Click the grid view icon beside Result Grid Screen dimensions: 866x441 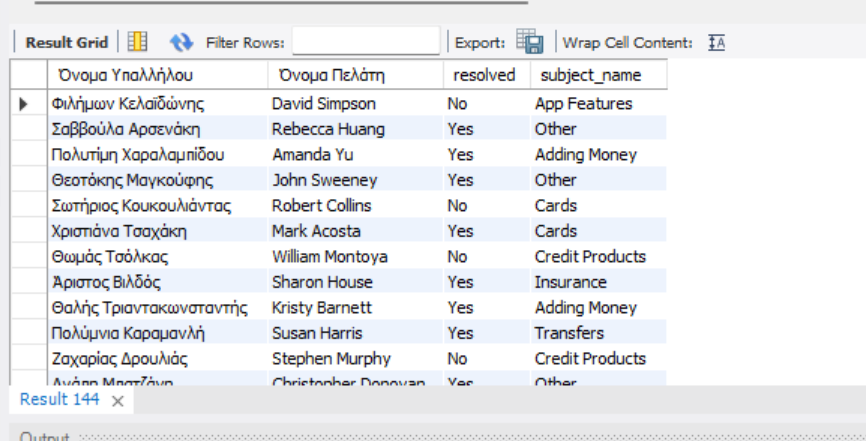coord(137,42)
